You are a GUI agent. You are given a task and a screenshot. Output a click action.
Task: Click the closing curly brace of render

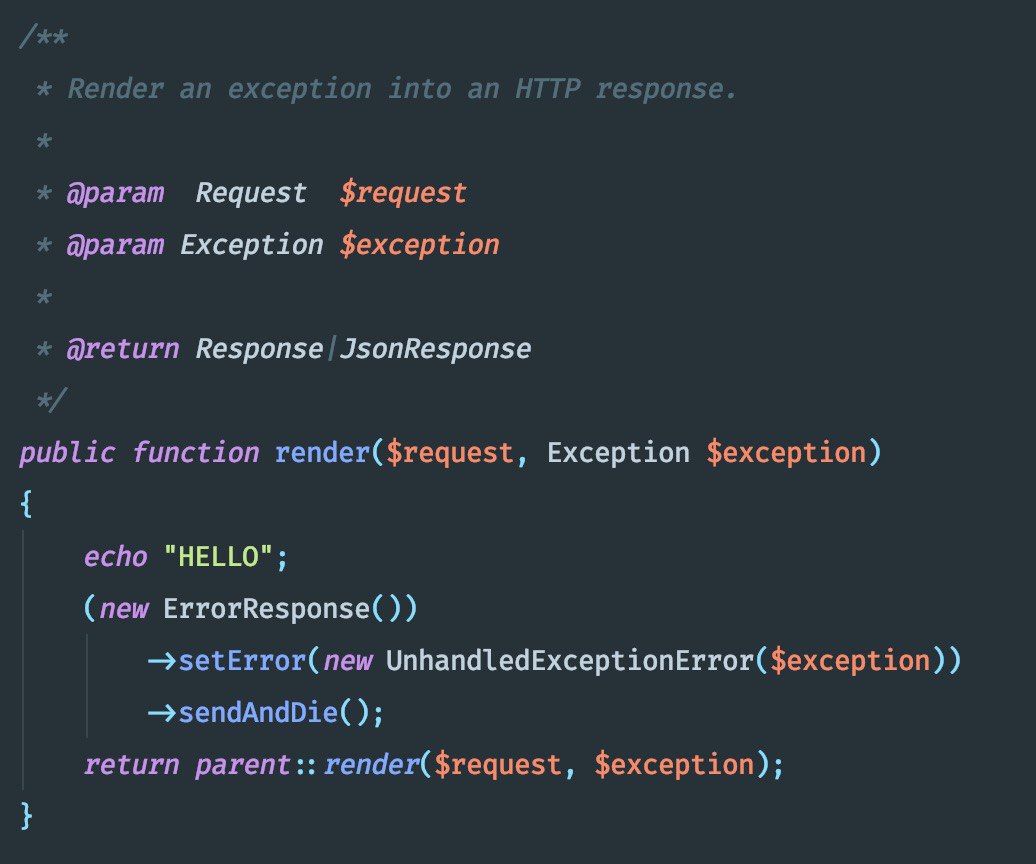point(26,815)
